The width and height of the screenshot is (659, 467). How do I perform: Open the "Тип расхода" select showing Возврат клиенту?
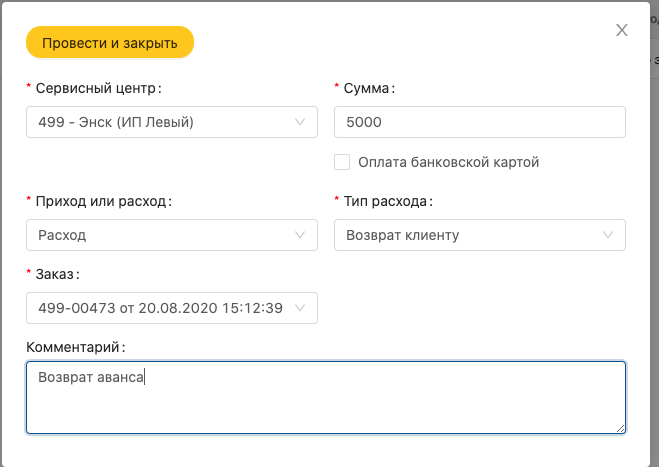tap(470, 235)
